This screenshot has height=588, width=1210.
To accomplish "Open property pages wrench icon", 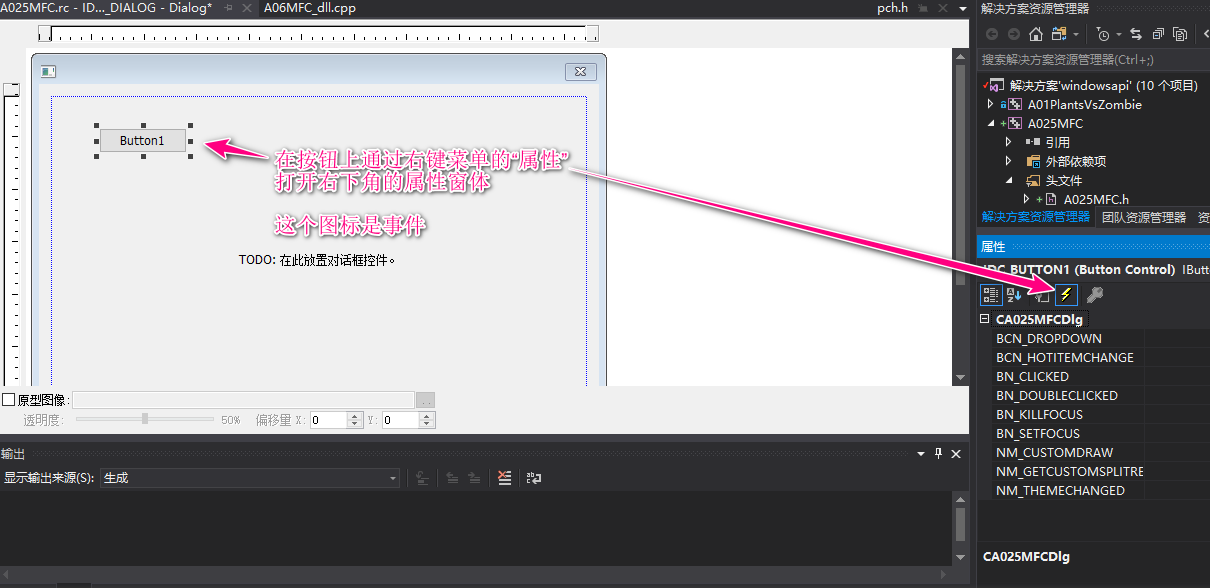I will click(1094, 295).
